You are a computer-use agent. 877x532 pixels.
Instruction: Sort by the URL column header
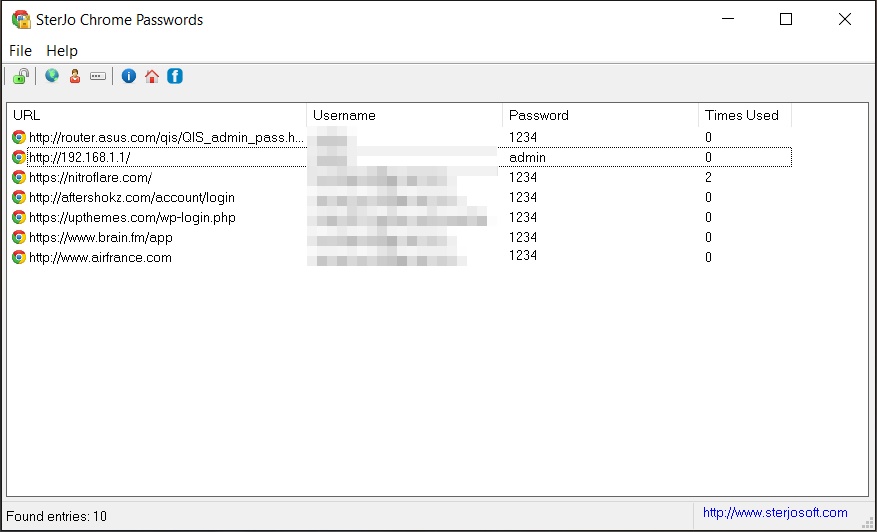157,115
